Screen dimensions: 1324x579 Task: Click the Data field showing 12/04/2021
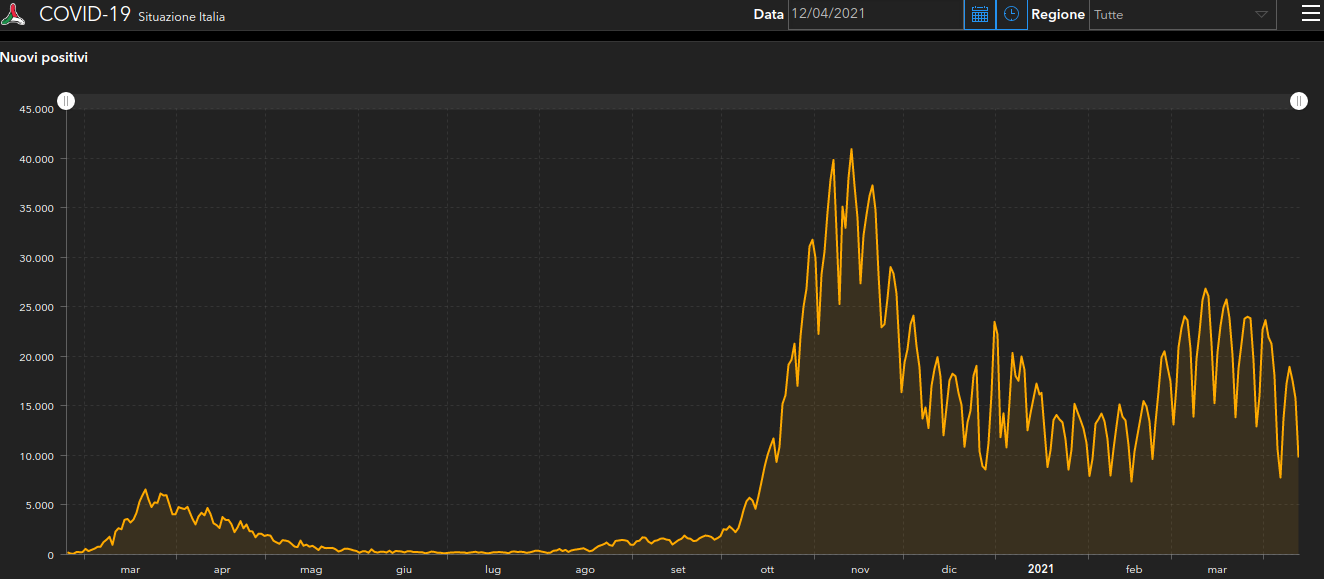point(874,14)
